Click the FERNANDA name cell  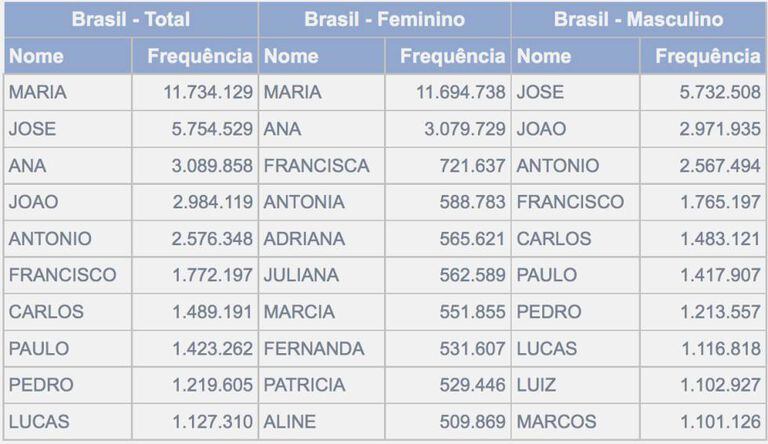[x=313, y=349]
